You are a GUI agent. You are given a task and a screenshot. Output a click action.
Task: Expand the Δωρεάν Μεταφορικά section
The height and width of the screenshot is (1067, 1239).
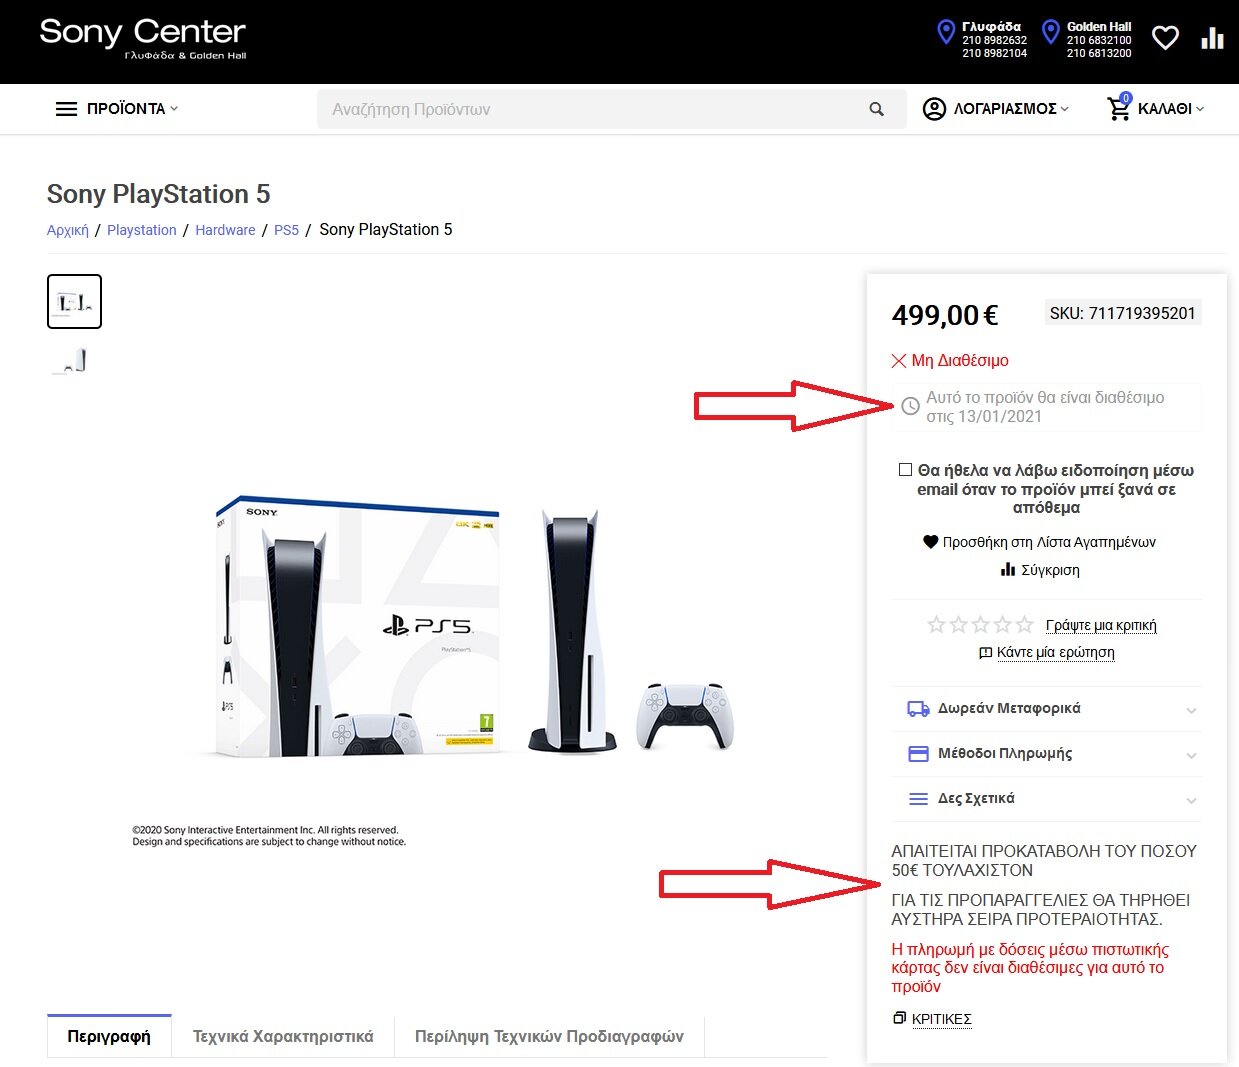[x=1047, y=709]
